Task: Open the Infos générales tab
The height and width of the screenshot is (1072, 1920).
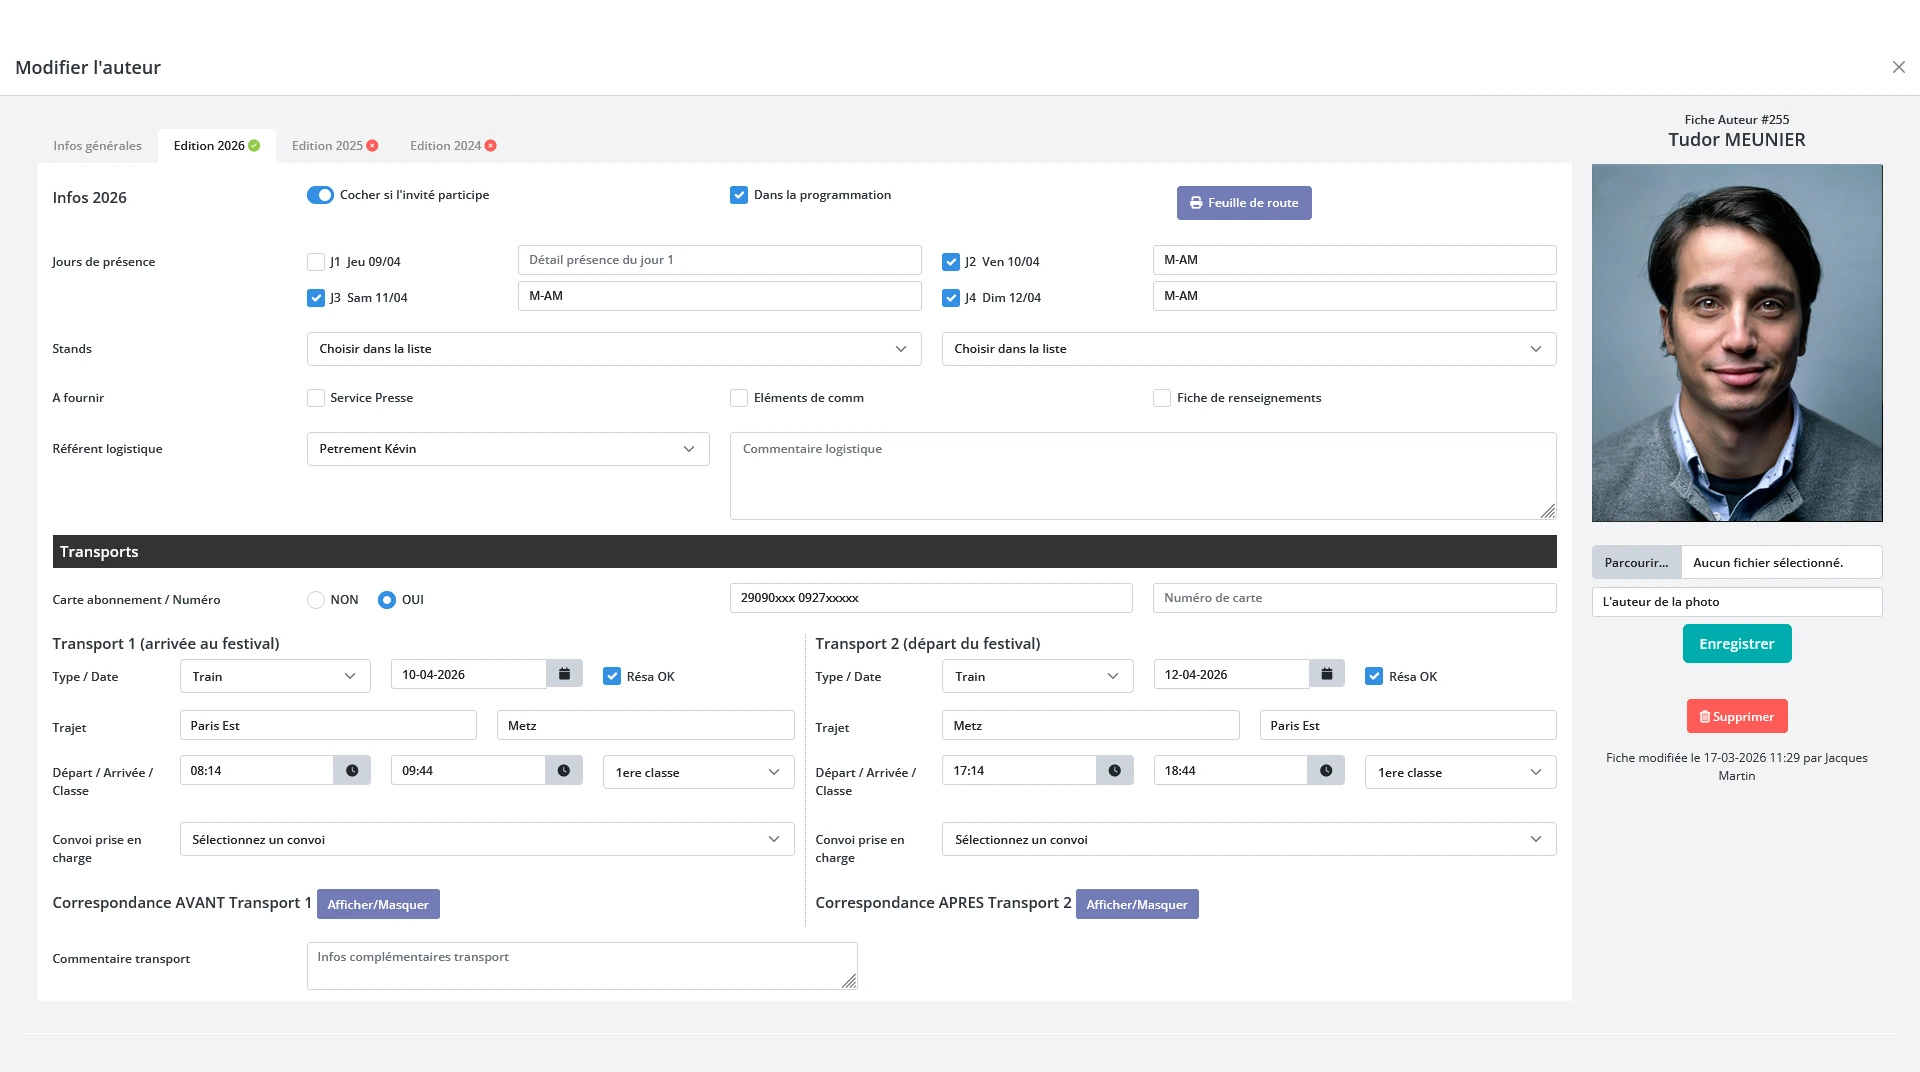Action: (x=97, y=146)
